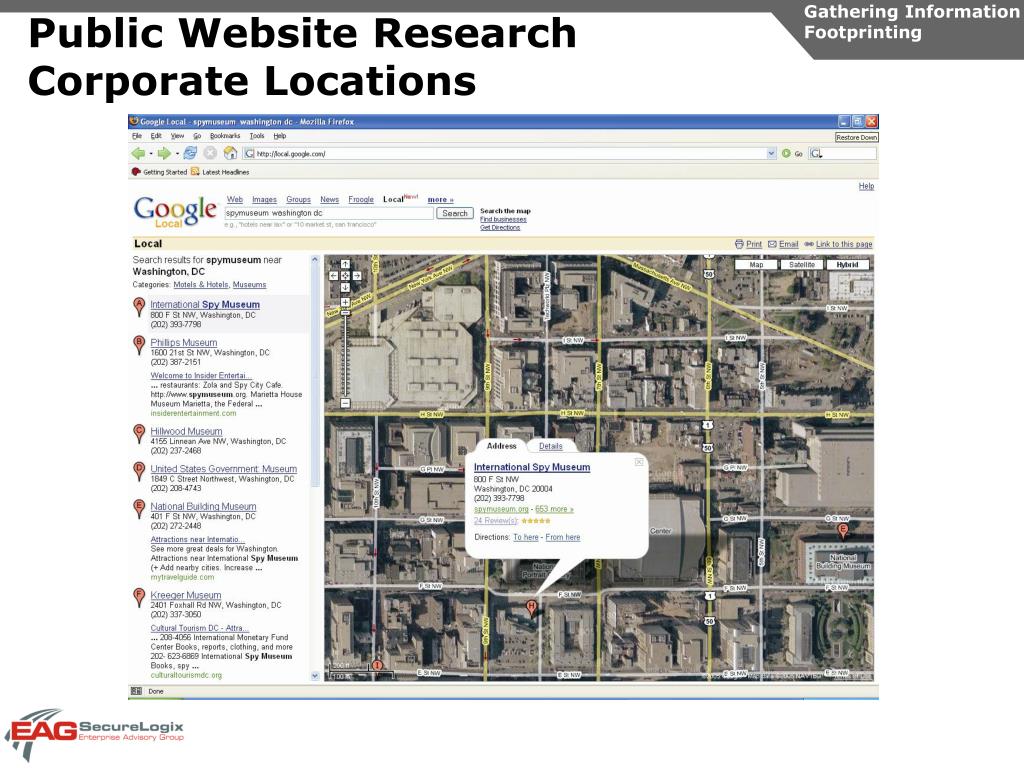Image resolution: width=1024 pixels, height=768 pixels.
Task: Open the Getting Started bookmark
Action: [x=159, y=172]
